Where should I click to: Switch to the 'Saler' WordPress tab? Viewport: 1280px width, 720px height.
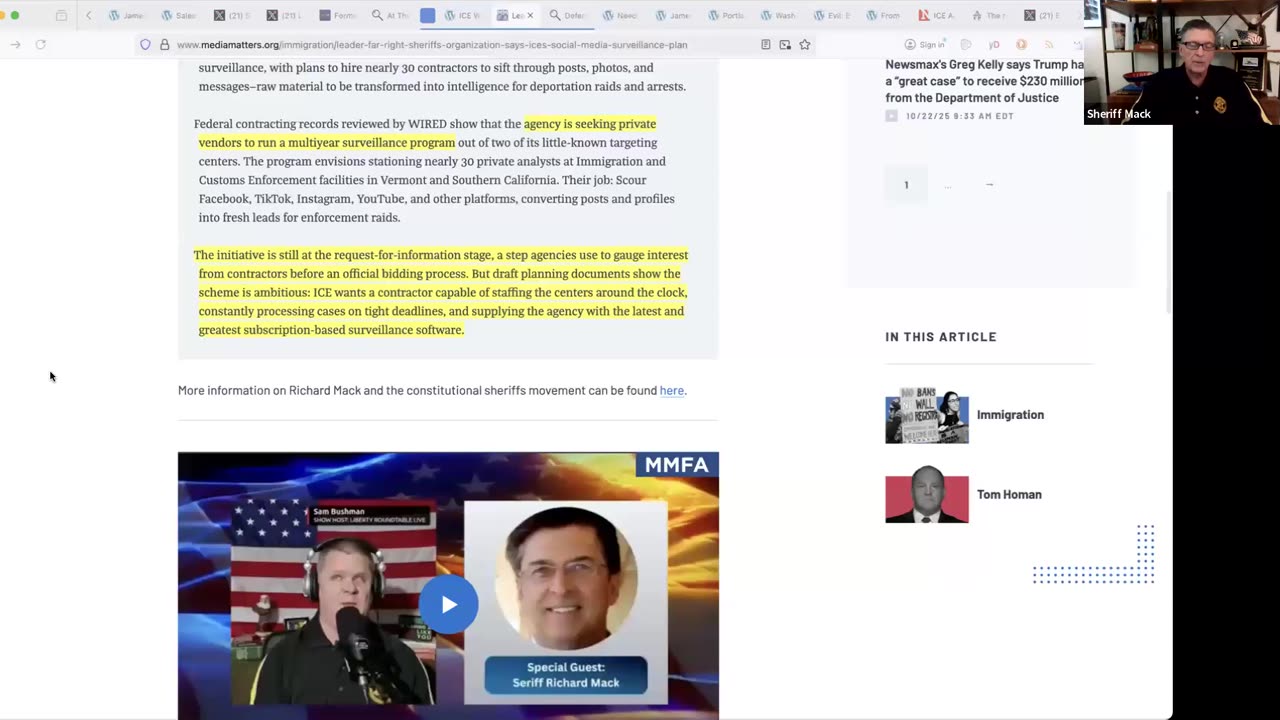[x=178, y=15]
